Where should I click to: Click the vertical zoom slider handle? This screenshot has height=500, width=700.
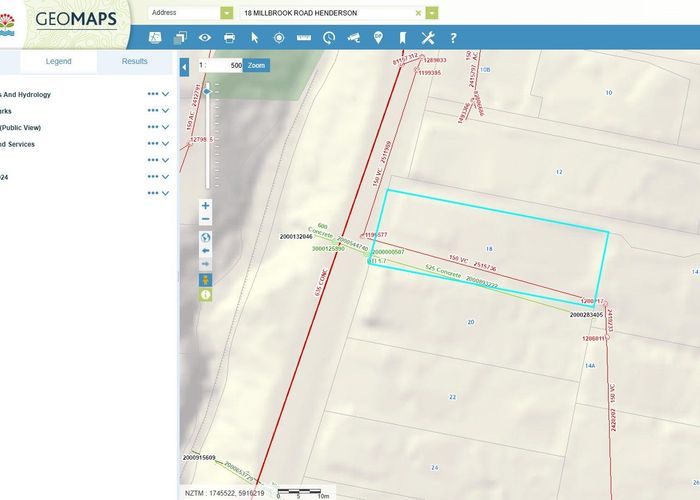207,91
